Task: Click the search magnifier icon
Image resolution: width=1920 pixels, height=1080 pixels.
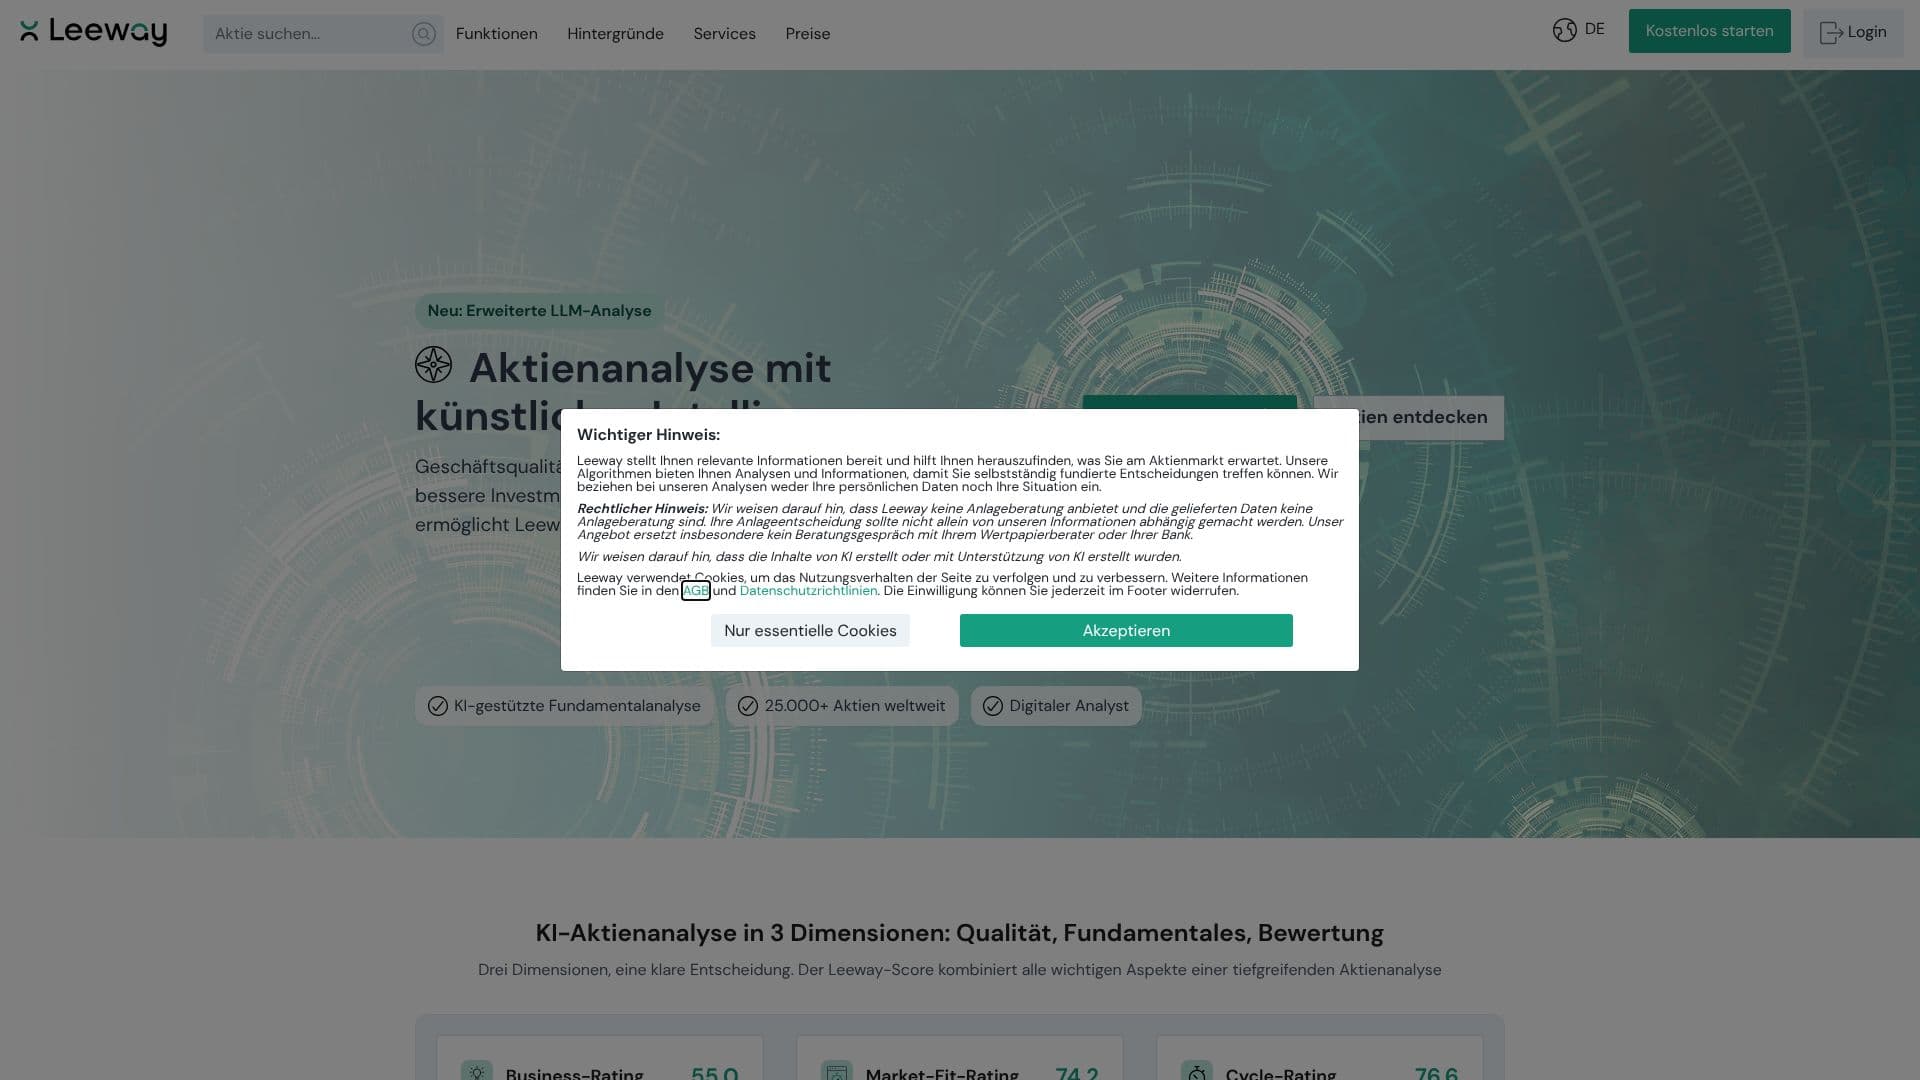Action: (424, 34)
